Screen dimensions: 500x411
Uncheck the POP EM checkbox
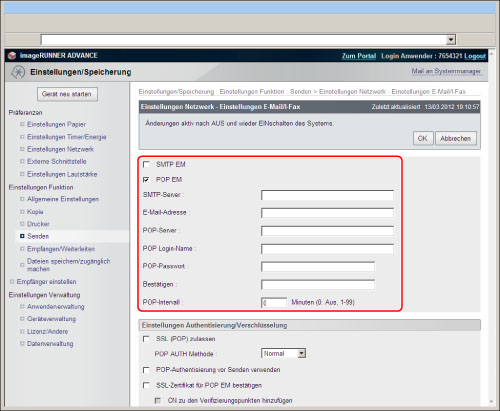146,180
